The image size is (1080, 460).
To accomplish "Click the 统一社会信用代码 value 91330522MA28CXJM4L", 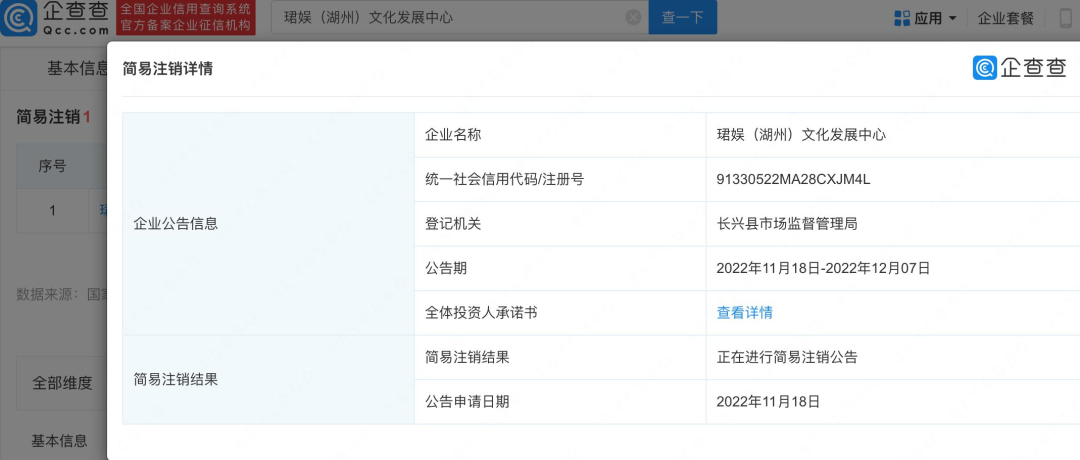I will point(793,179).
